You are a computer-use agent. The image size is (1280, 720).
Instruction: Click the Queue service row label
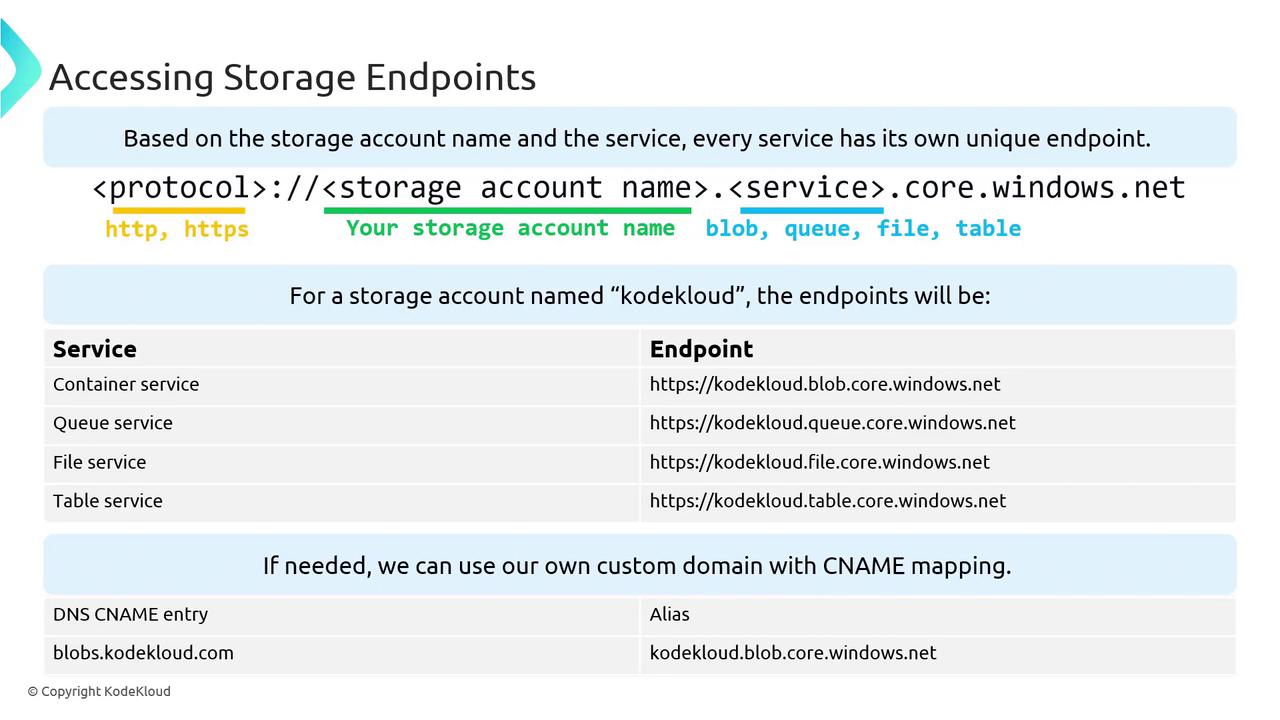(113, 423)
